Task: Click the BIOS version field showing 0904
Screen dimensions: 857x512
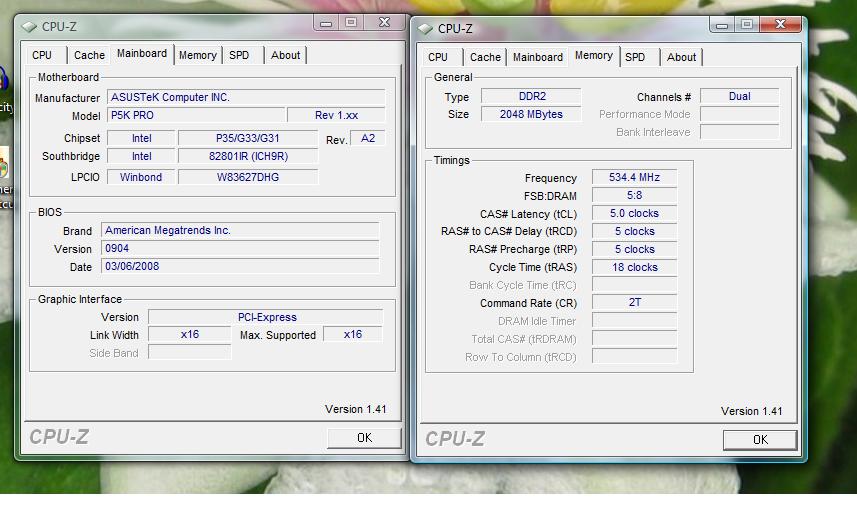Action: pyautogui.click(x=240, y=249)
